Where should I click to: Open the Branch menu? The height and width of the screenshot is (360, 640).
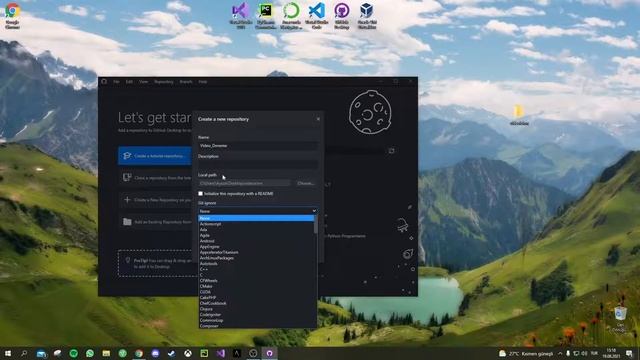[x=186, y=82]
